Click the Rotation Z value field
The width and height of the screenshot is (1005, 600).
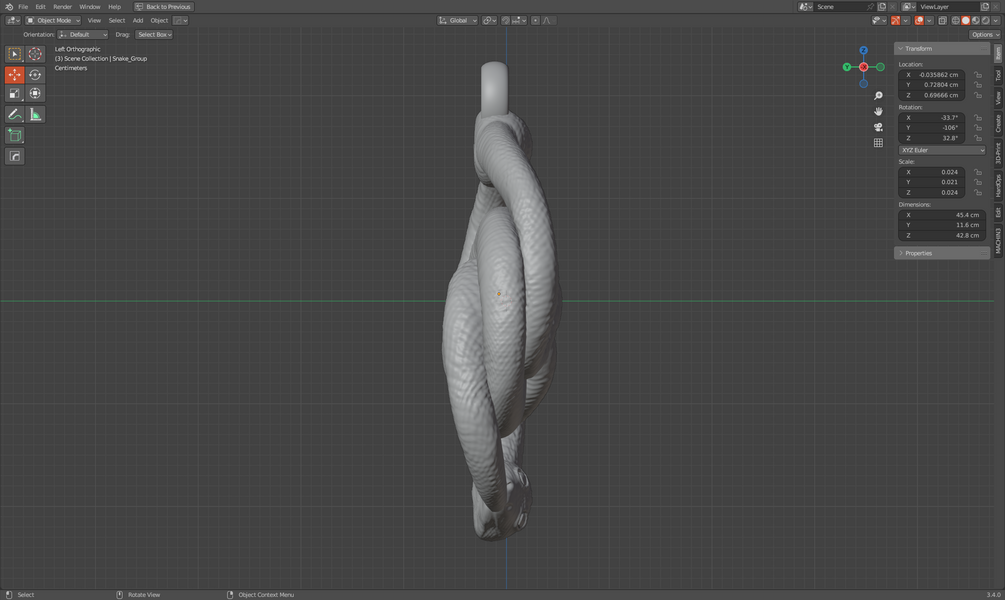tap(931, 138)
